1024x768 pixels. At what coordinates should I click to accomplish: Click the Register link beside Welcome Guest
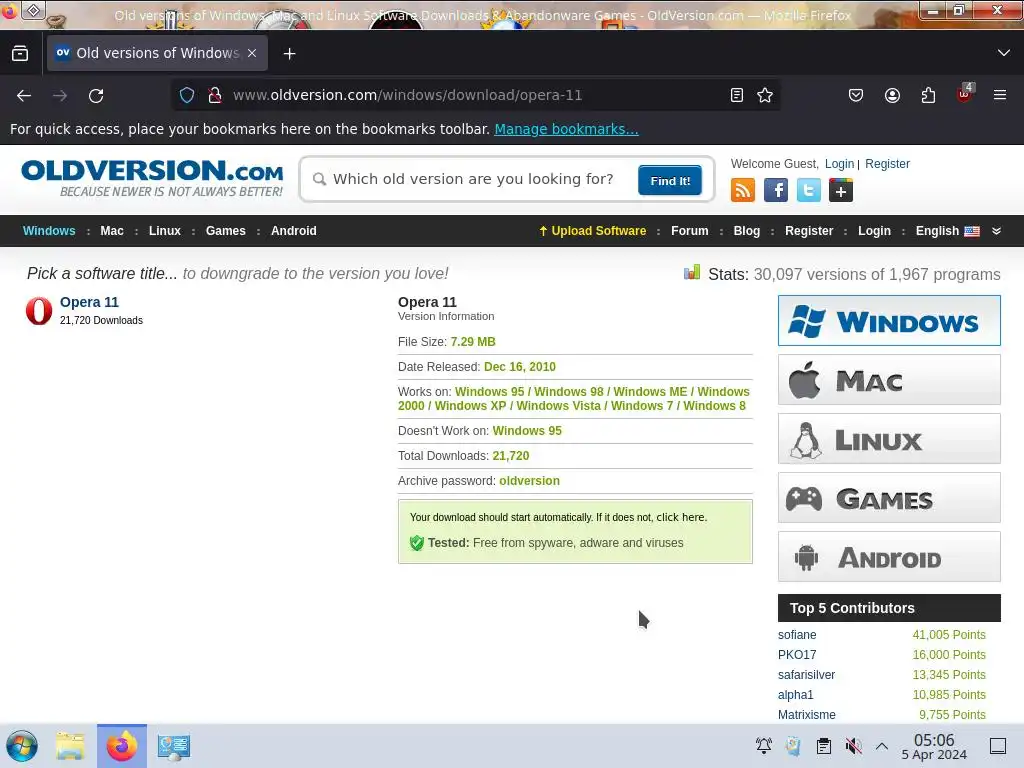tap(888, 164)
